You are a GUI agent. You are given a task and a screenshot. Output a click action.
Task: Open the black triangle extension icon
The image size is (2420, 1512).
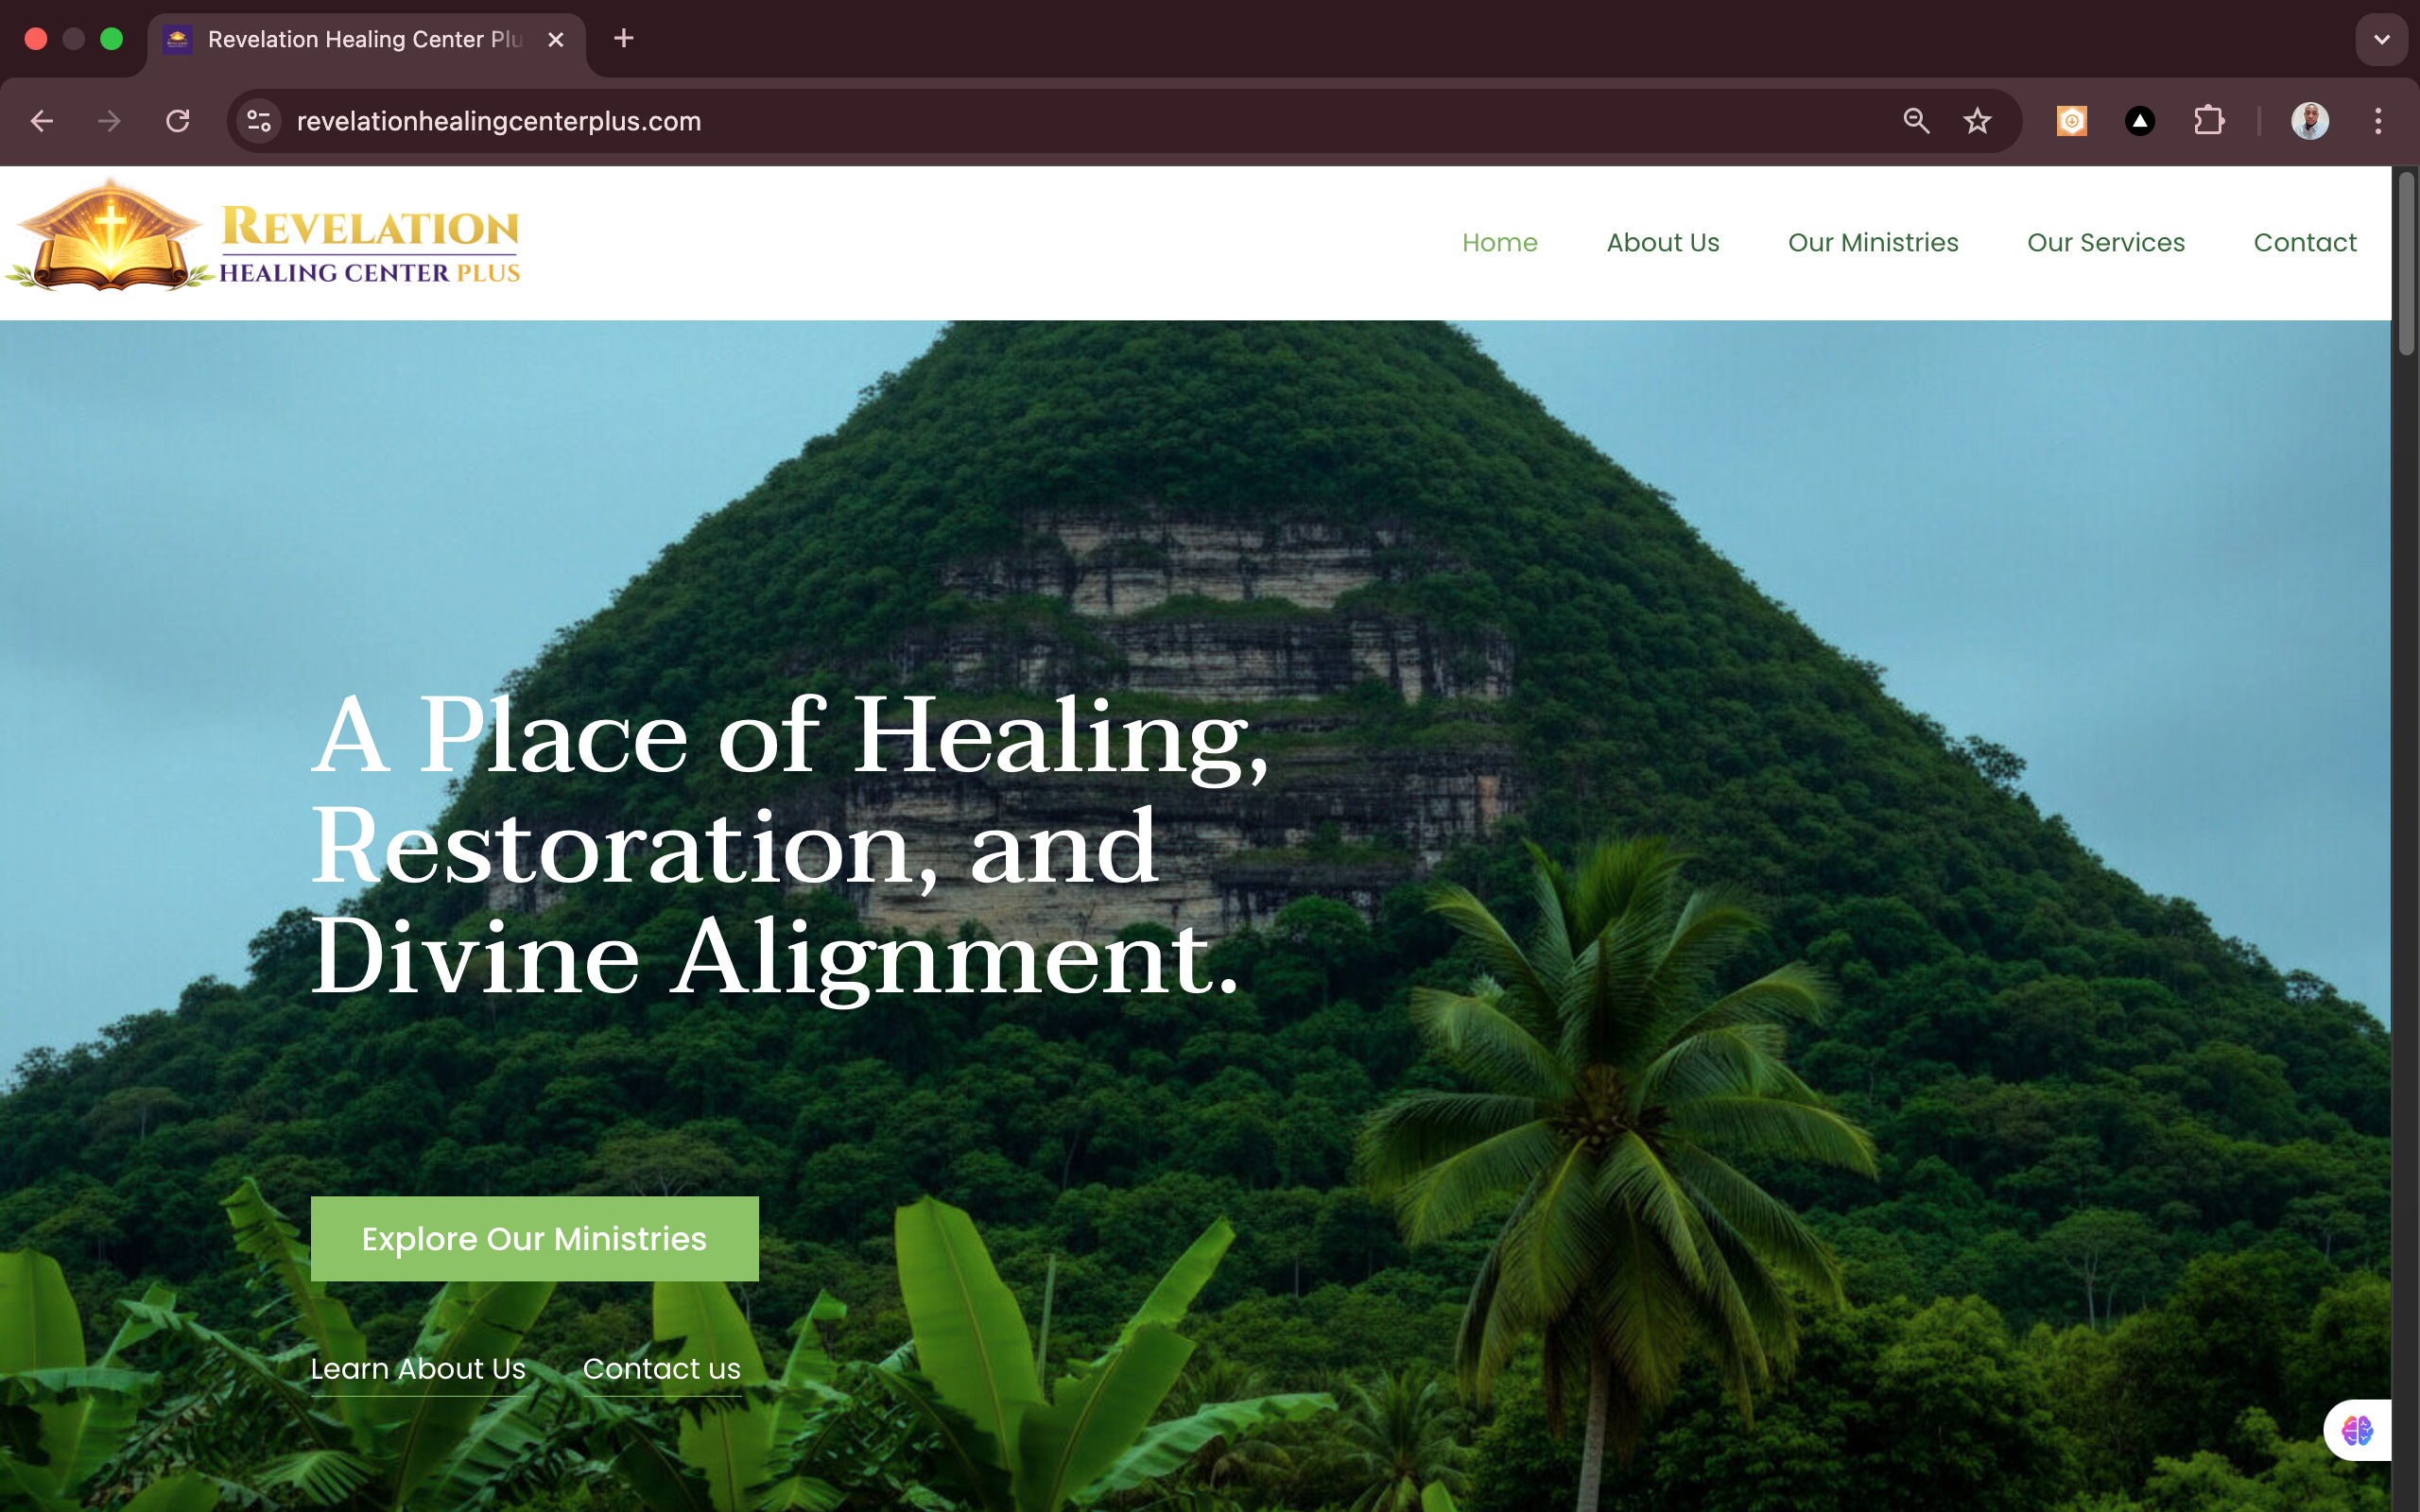click(x=2140, y=121)
